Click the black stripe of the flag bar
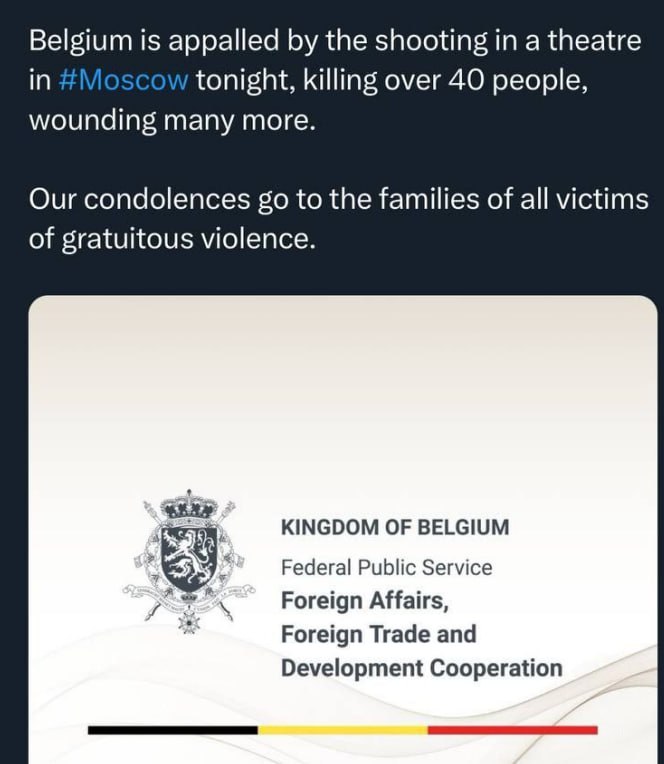Image resolution: width=664 pixels, height=764 pixels. pos(172,730)
